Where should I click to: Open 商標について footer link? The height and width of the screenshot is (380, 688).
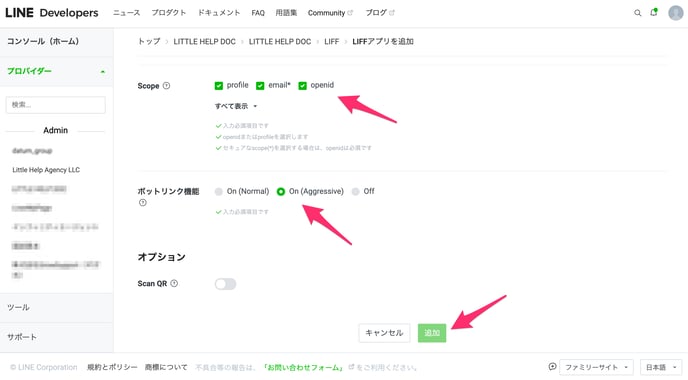(166, 367)
